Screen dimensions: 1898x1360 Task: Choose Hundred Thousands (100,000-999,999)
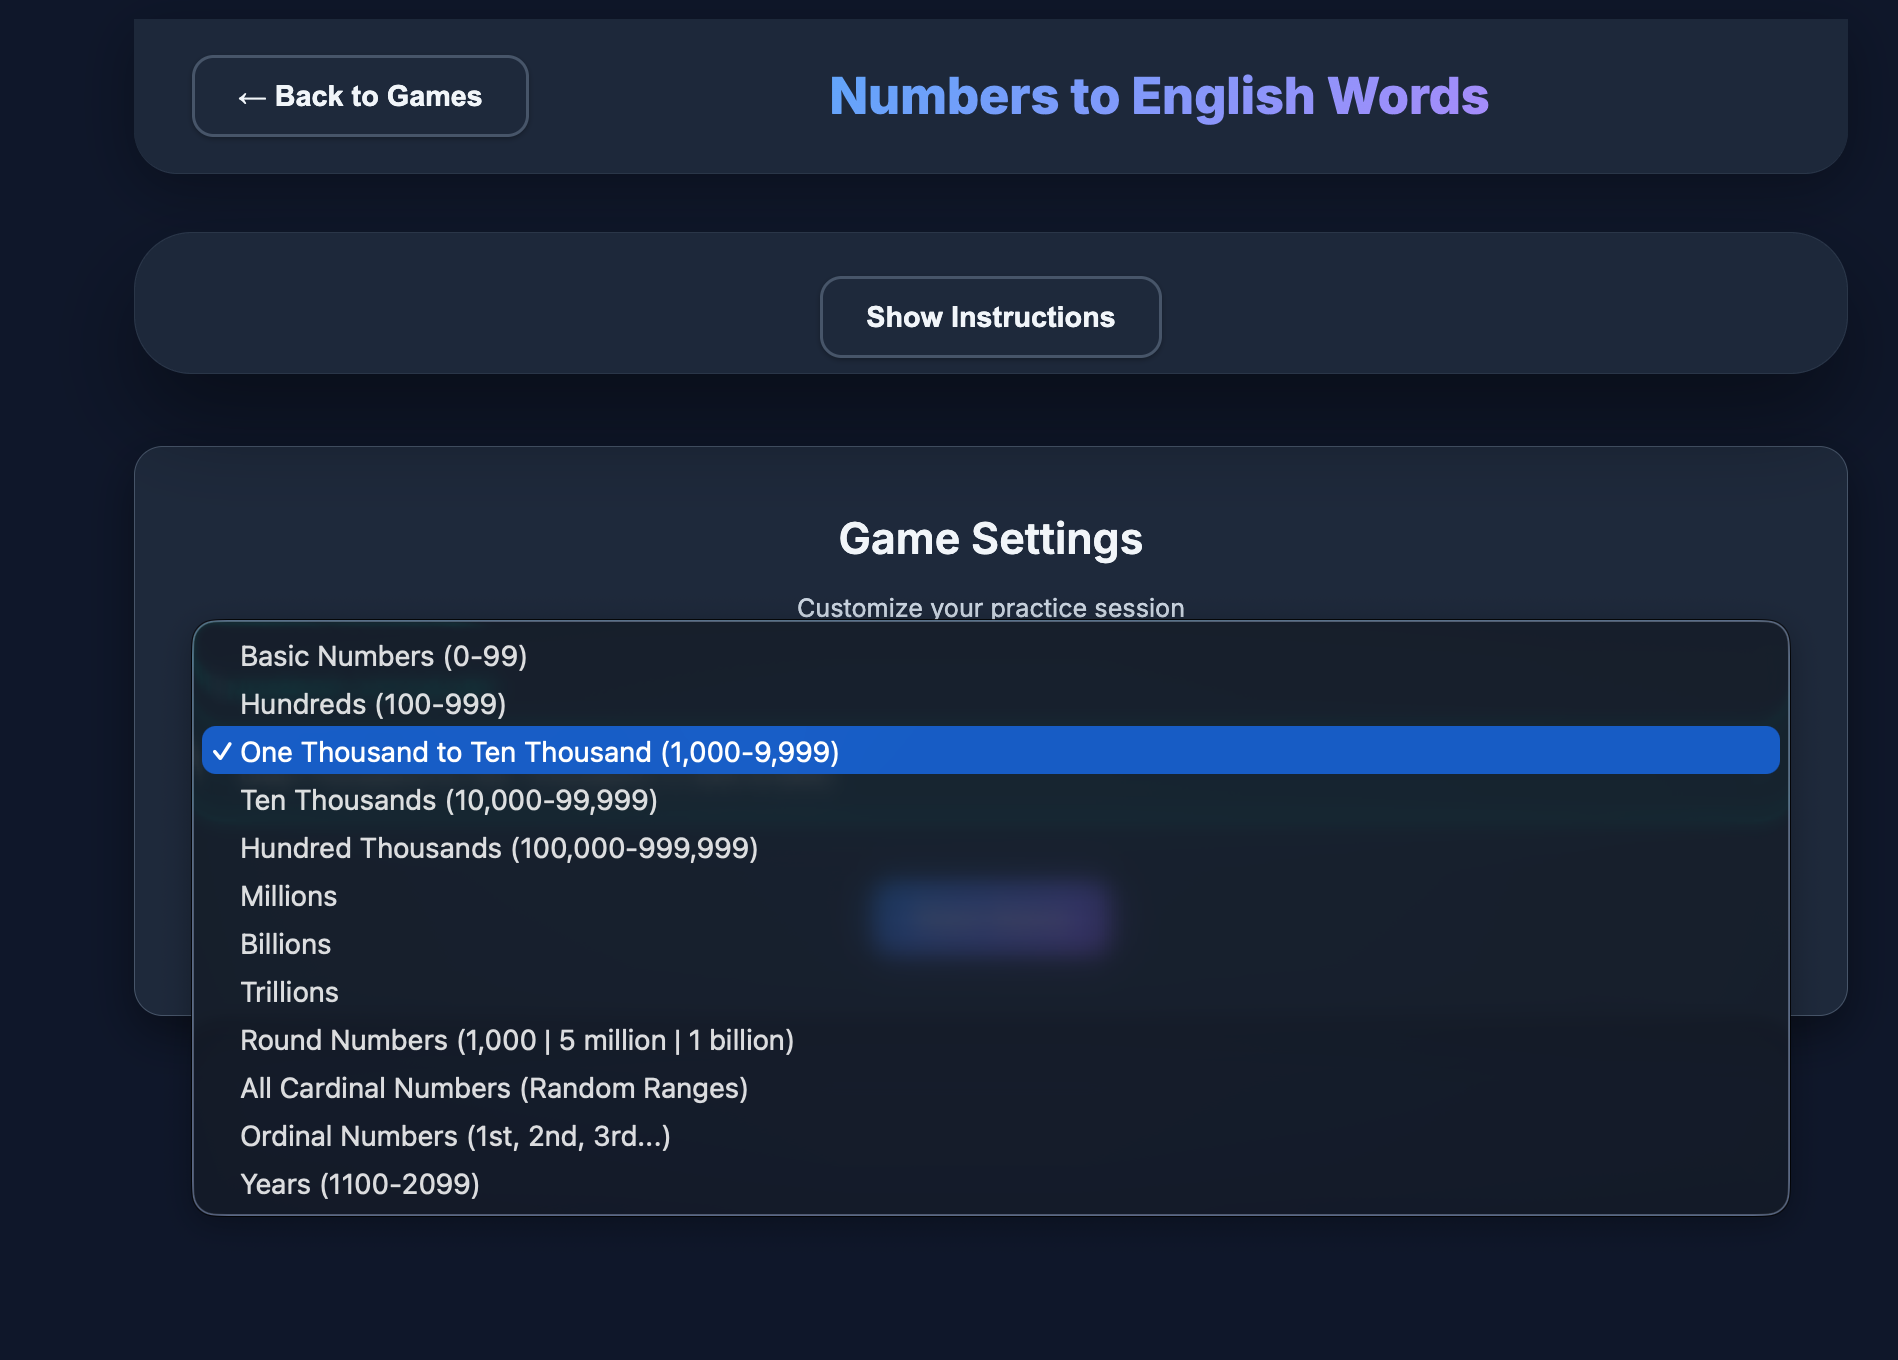pyautogui.click(x=499, y=848)
